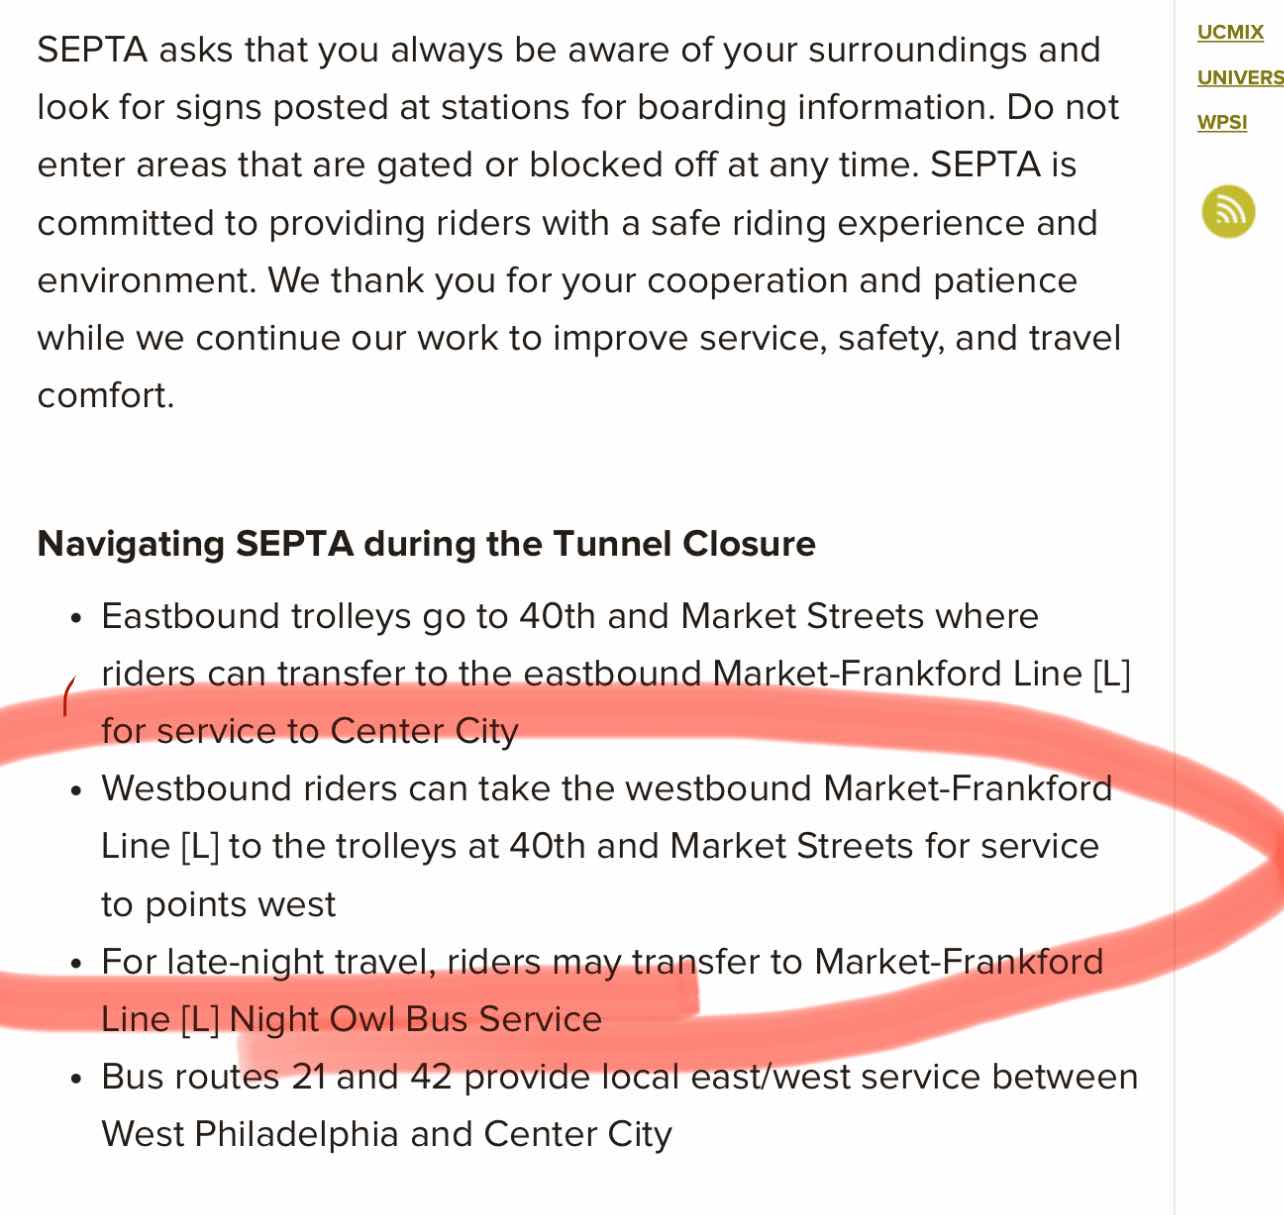Click the word comfort ending the paragraph

(x=105, y=396)
